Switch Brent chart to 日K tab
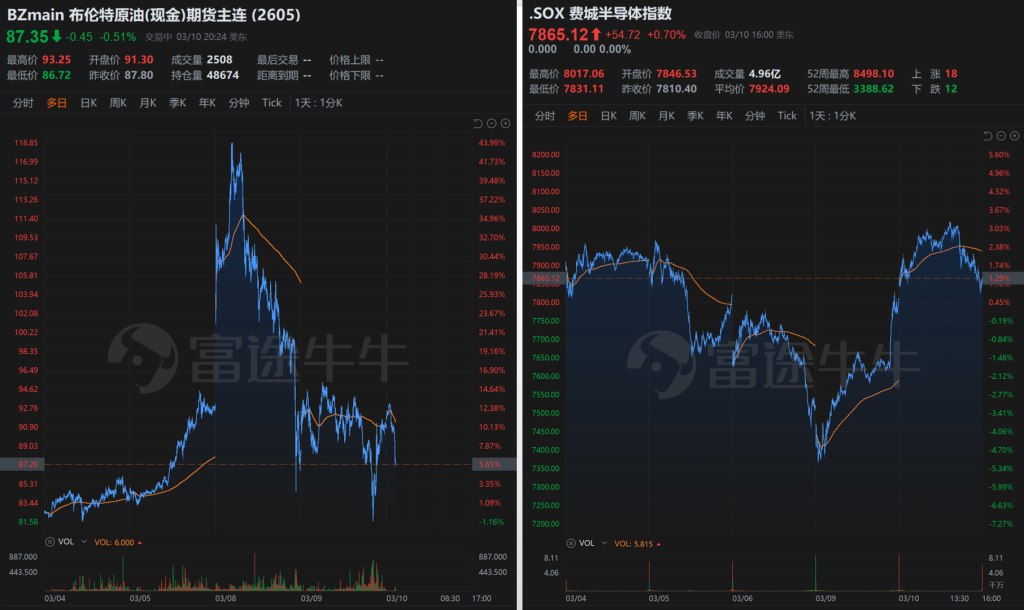This screenshot has height=610, width=1024. [88, 102]
